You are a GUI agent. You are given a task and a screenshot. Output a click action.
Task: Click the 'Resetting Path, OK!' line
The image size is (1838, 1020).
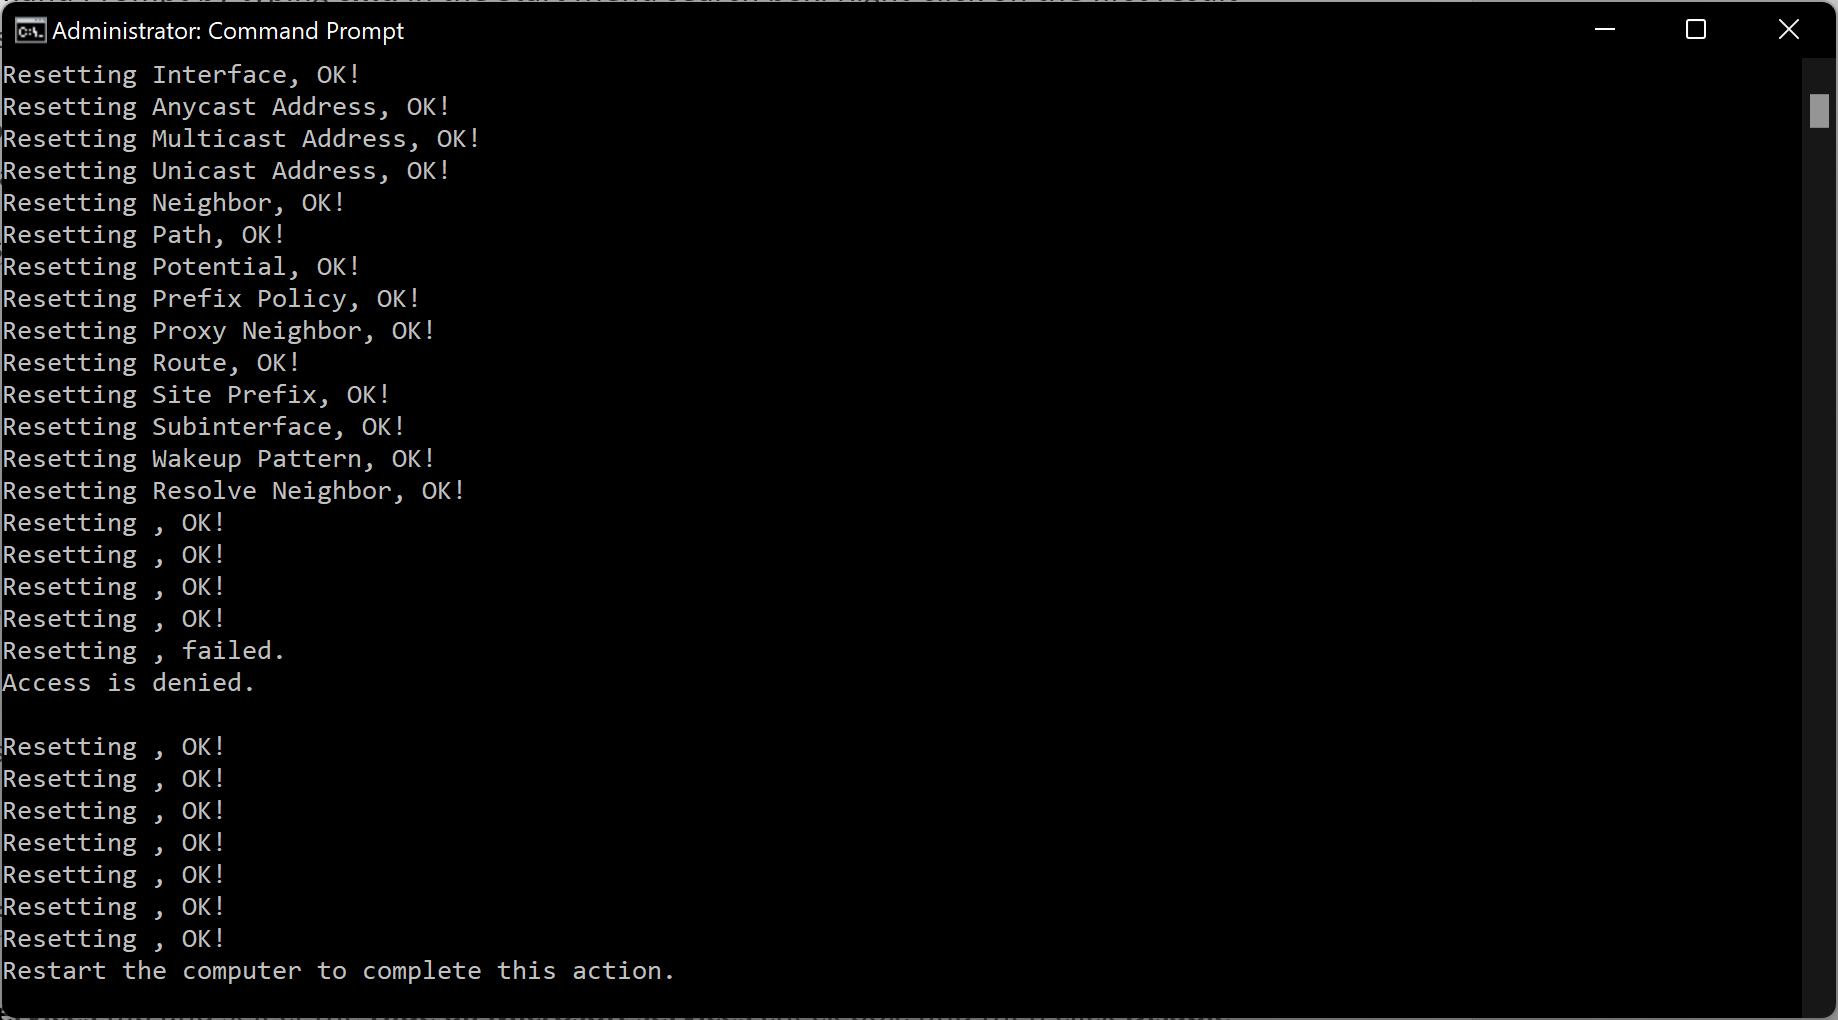[x=144, y=235]
